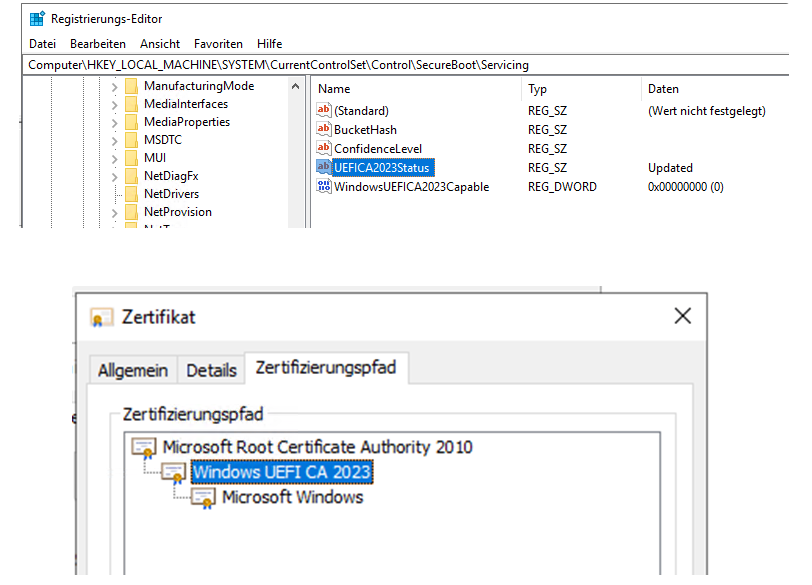This screenshot has height=585, width=812.
Task: Select the Microsoft Windows certificate entry
Action: point(293,497)
